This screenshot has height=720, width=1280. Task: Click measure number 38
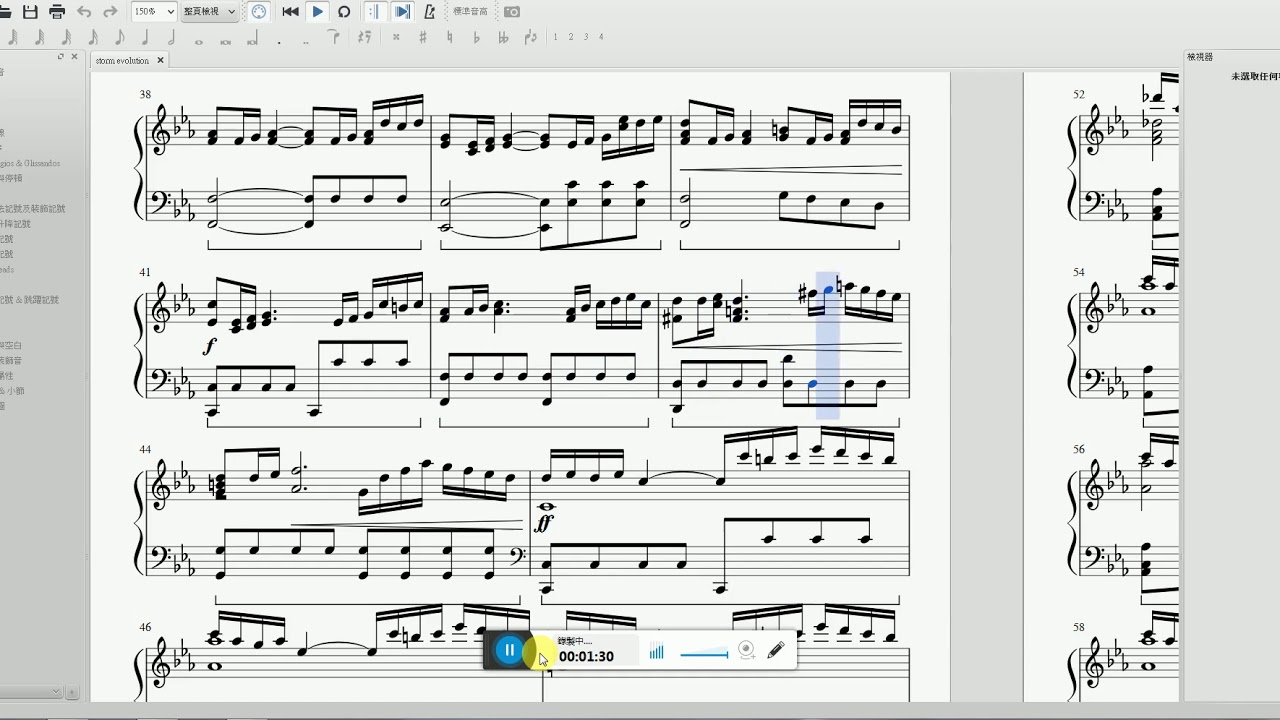[x=145, y=94]
